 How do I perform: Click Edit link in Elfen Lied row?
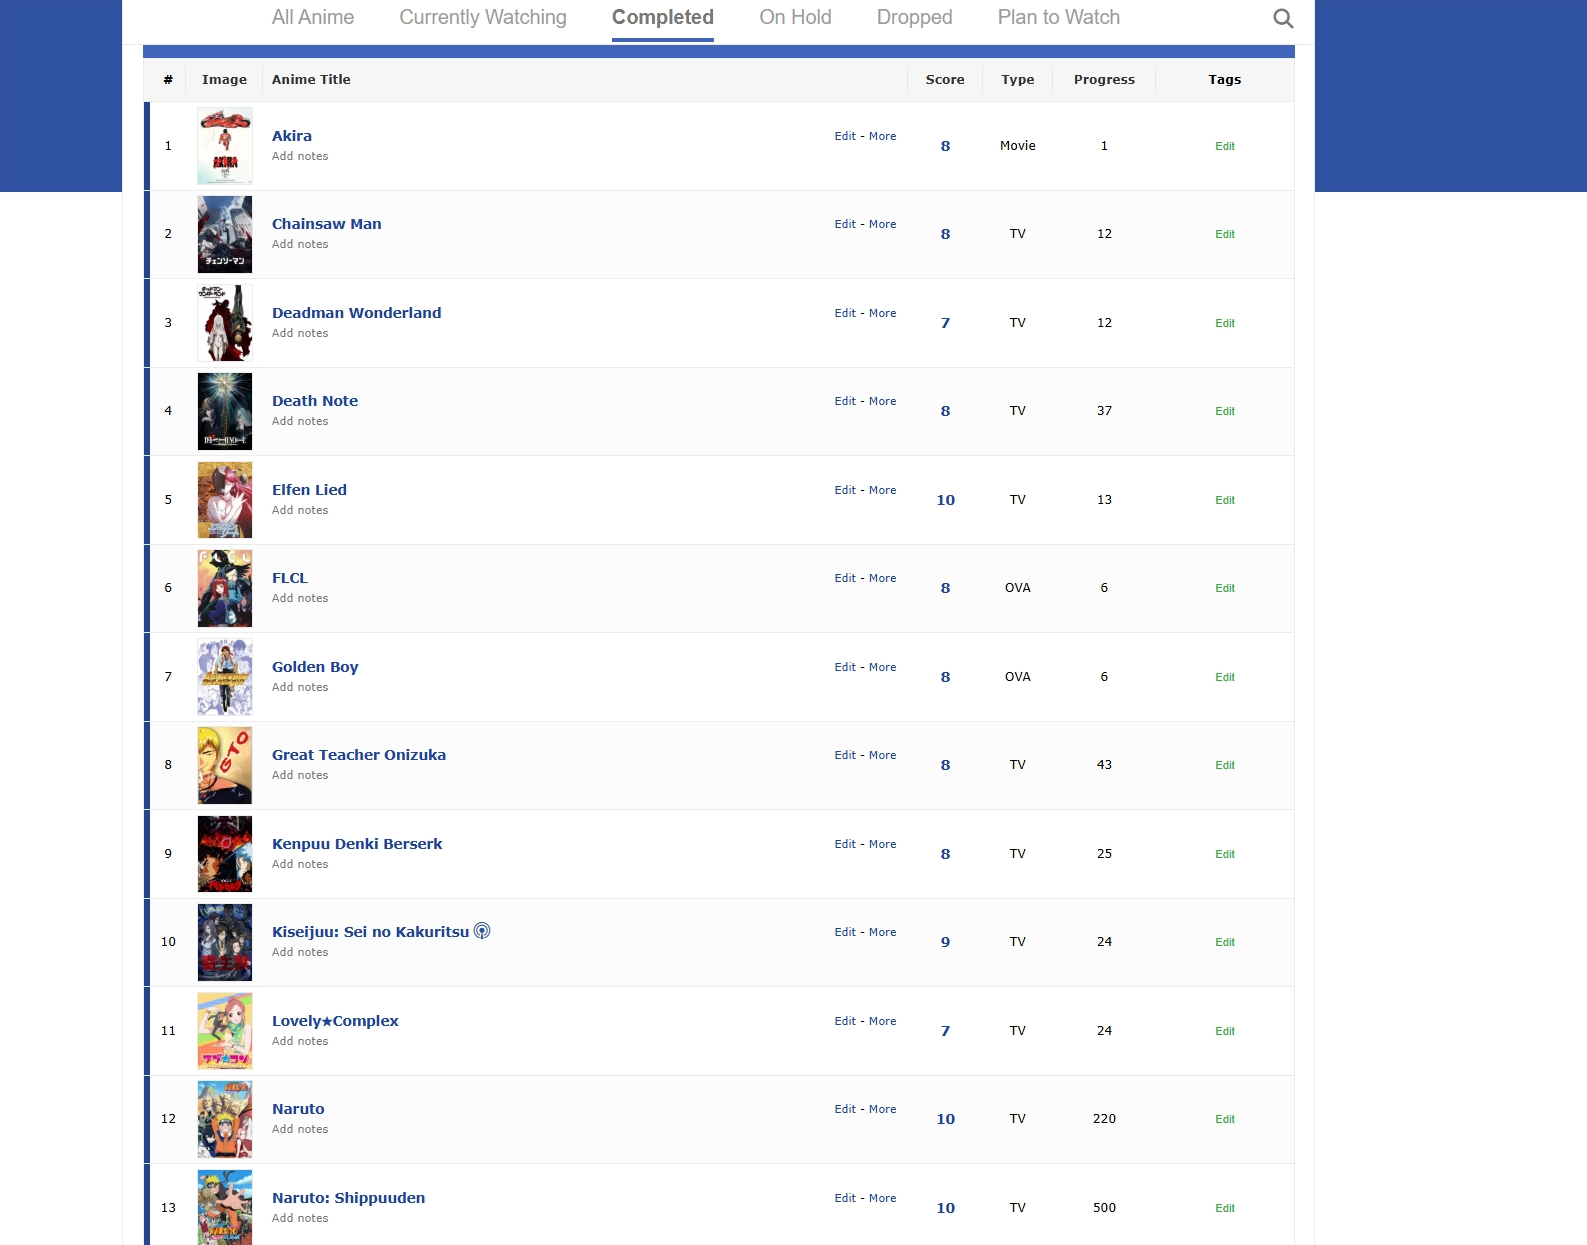point(845,490)
